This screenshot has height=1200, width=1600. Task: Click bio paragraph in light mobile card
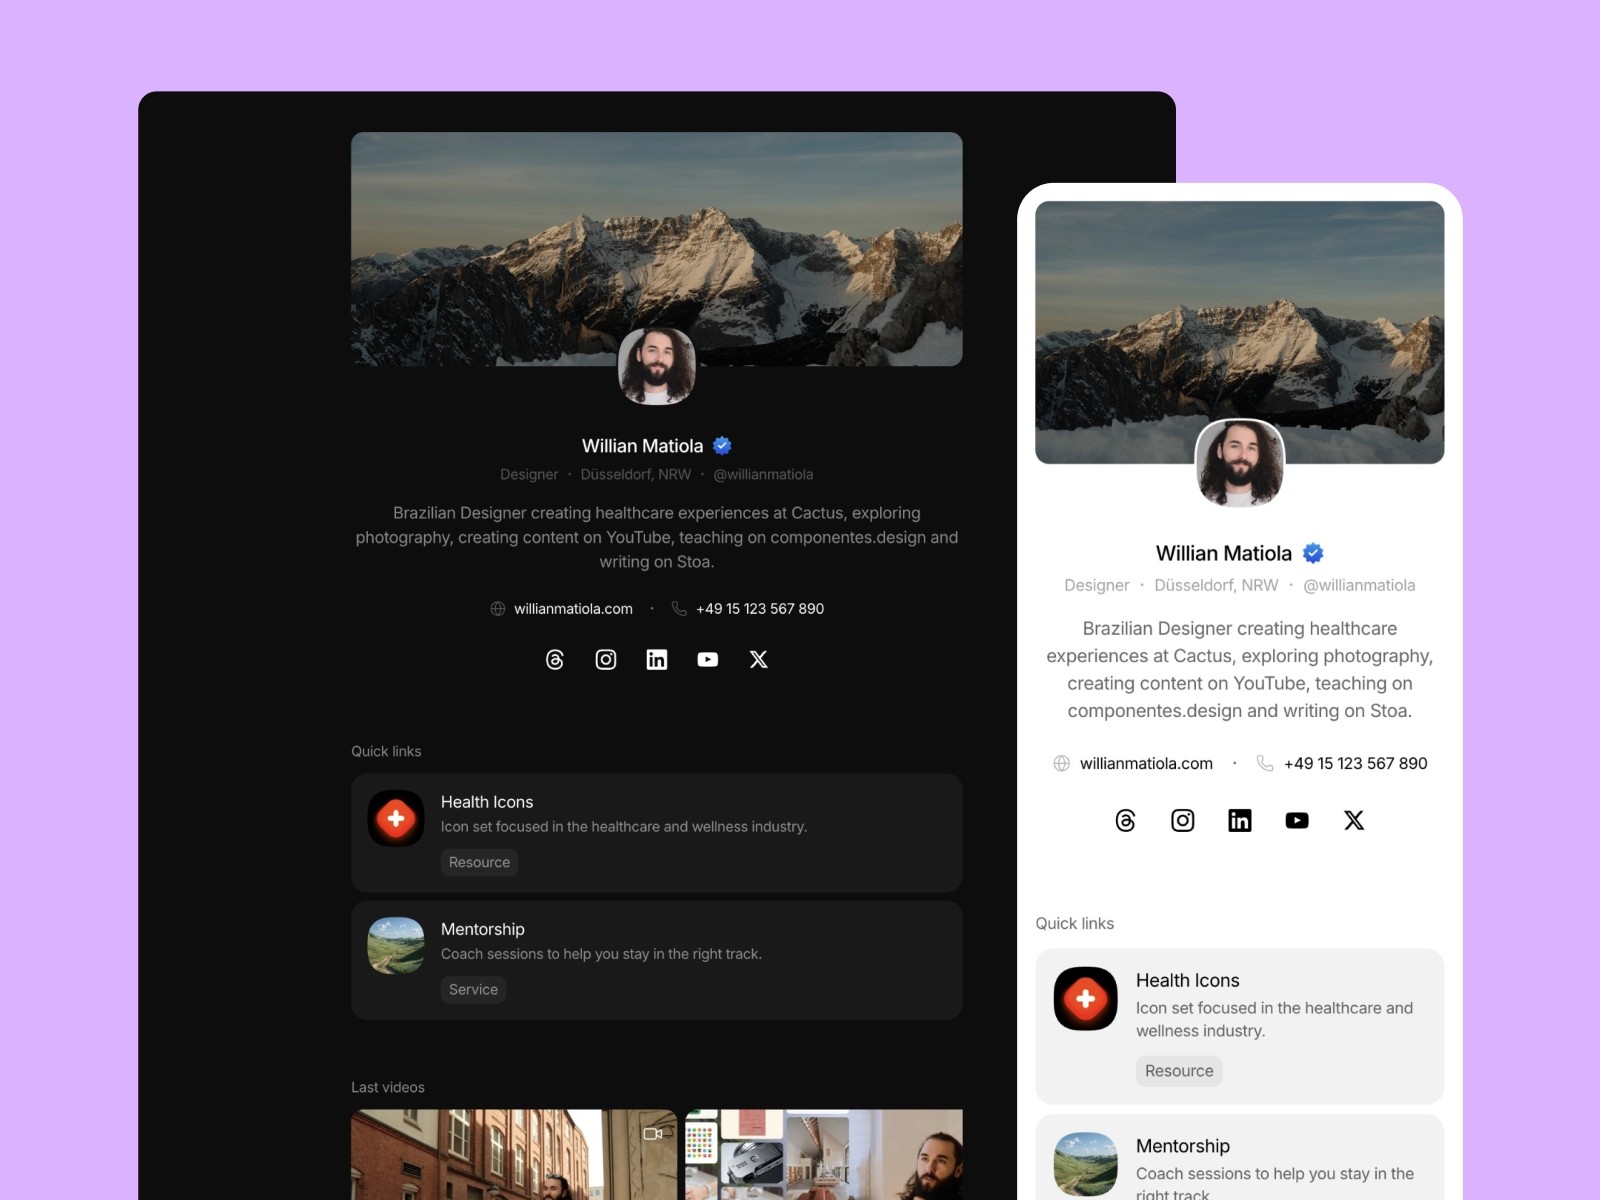pos(1240,669)
